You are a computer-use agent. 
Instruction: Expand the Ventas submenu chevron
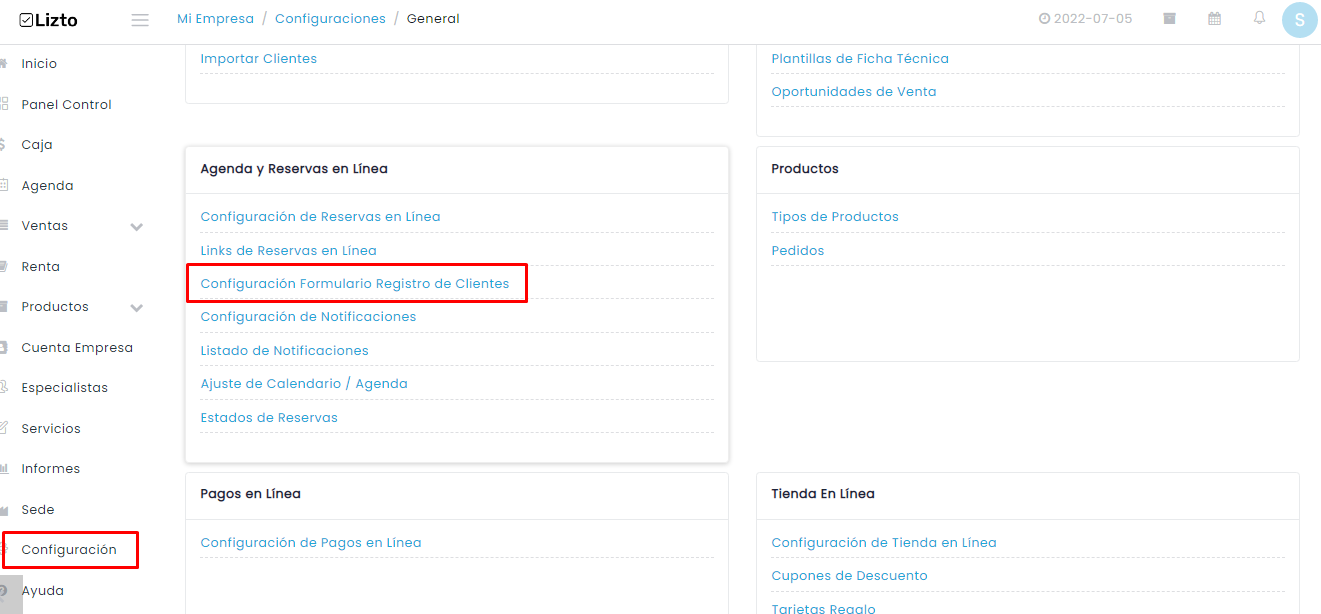point(137,227)
